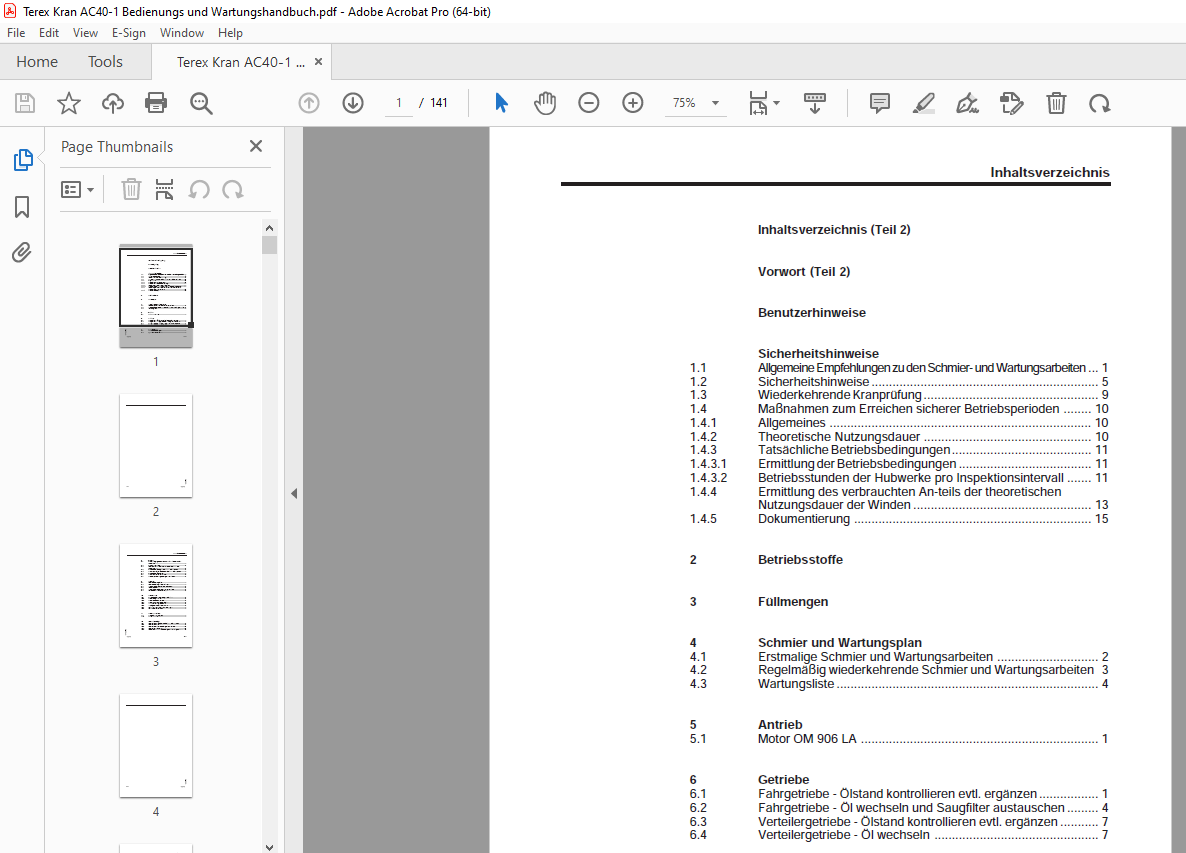Rotate clockwise in thumbnails panel

pos(233,189)
